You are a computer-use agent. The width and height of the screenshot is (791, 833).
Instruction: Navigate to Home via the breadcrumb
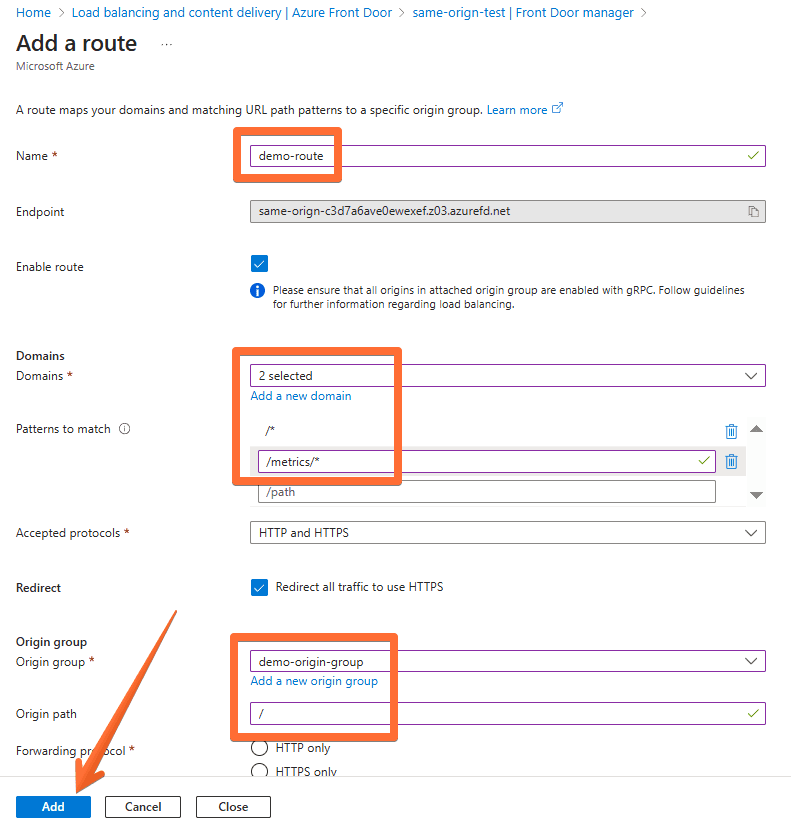[34, 12]
